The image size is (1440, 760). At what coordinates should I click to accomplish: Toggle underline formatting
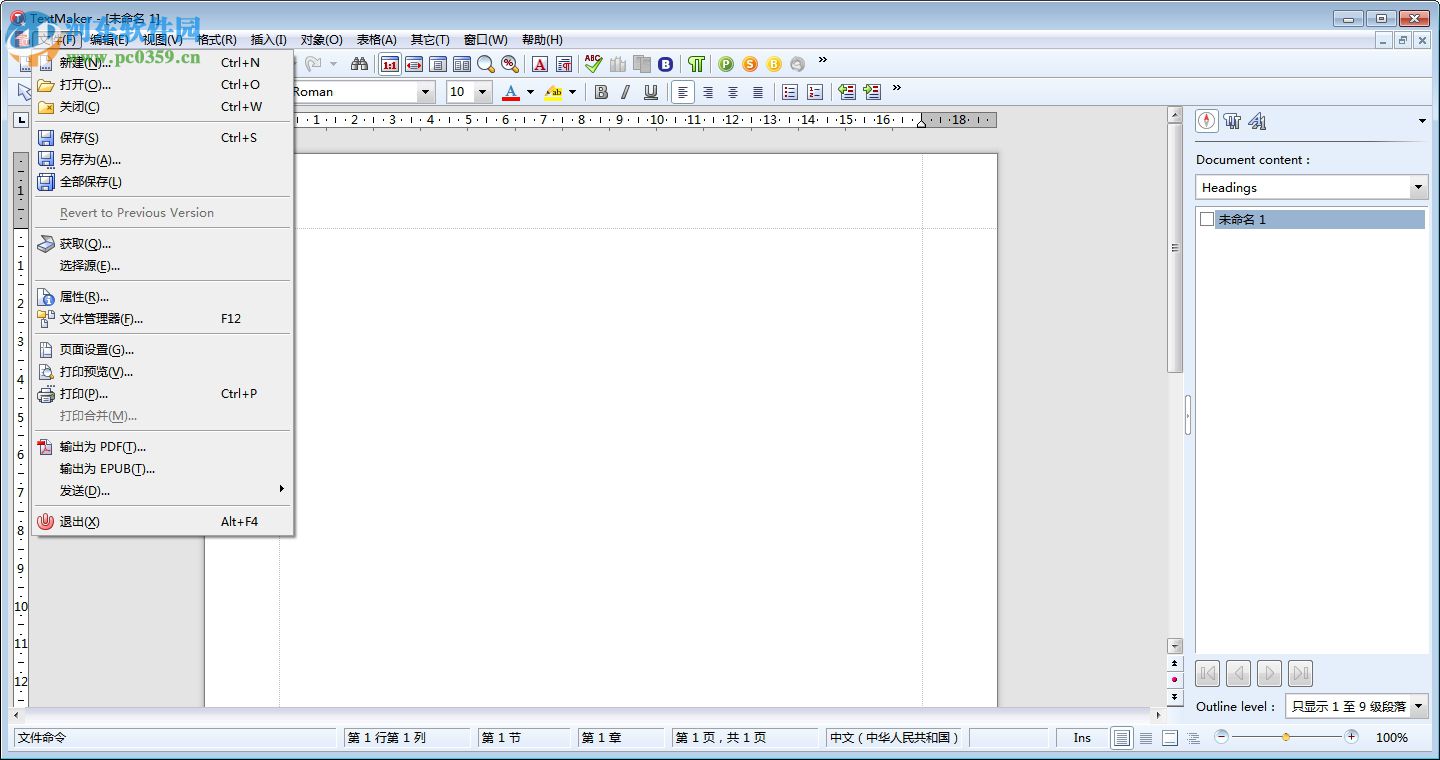pos(651,92)
